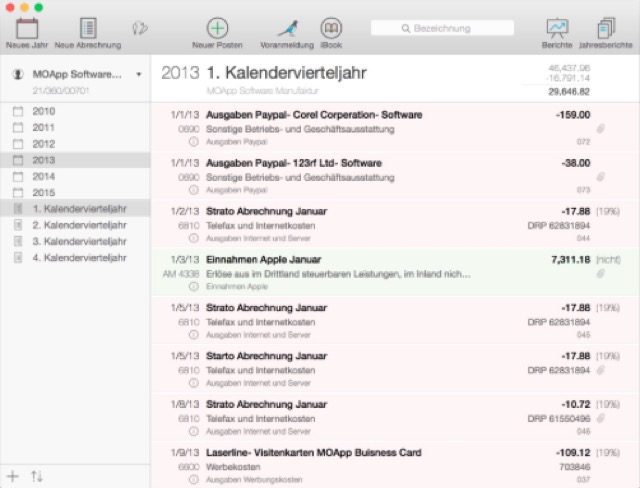The height and width of the screenshot is (488, 640).
Task: Open the Berichte reports icon
Action: click(558, 28)
